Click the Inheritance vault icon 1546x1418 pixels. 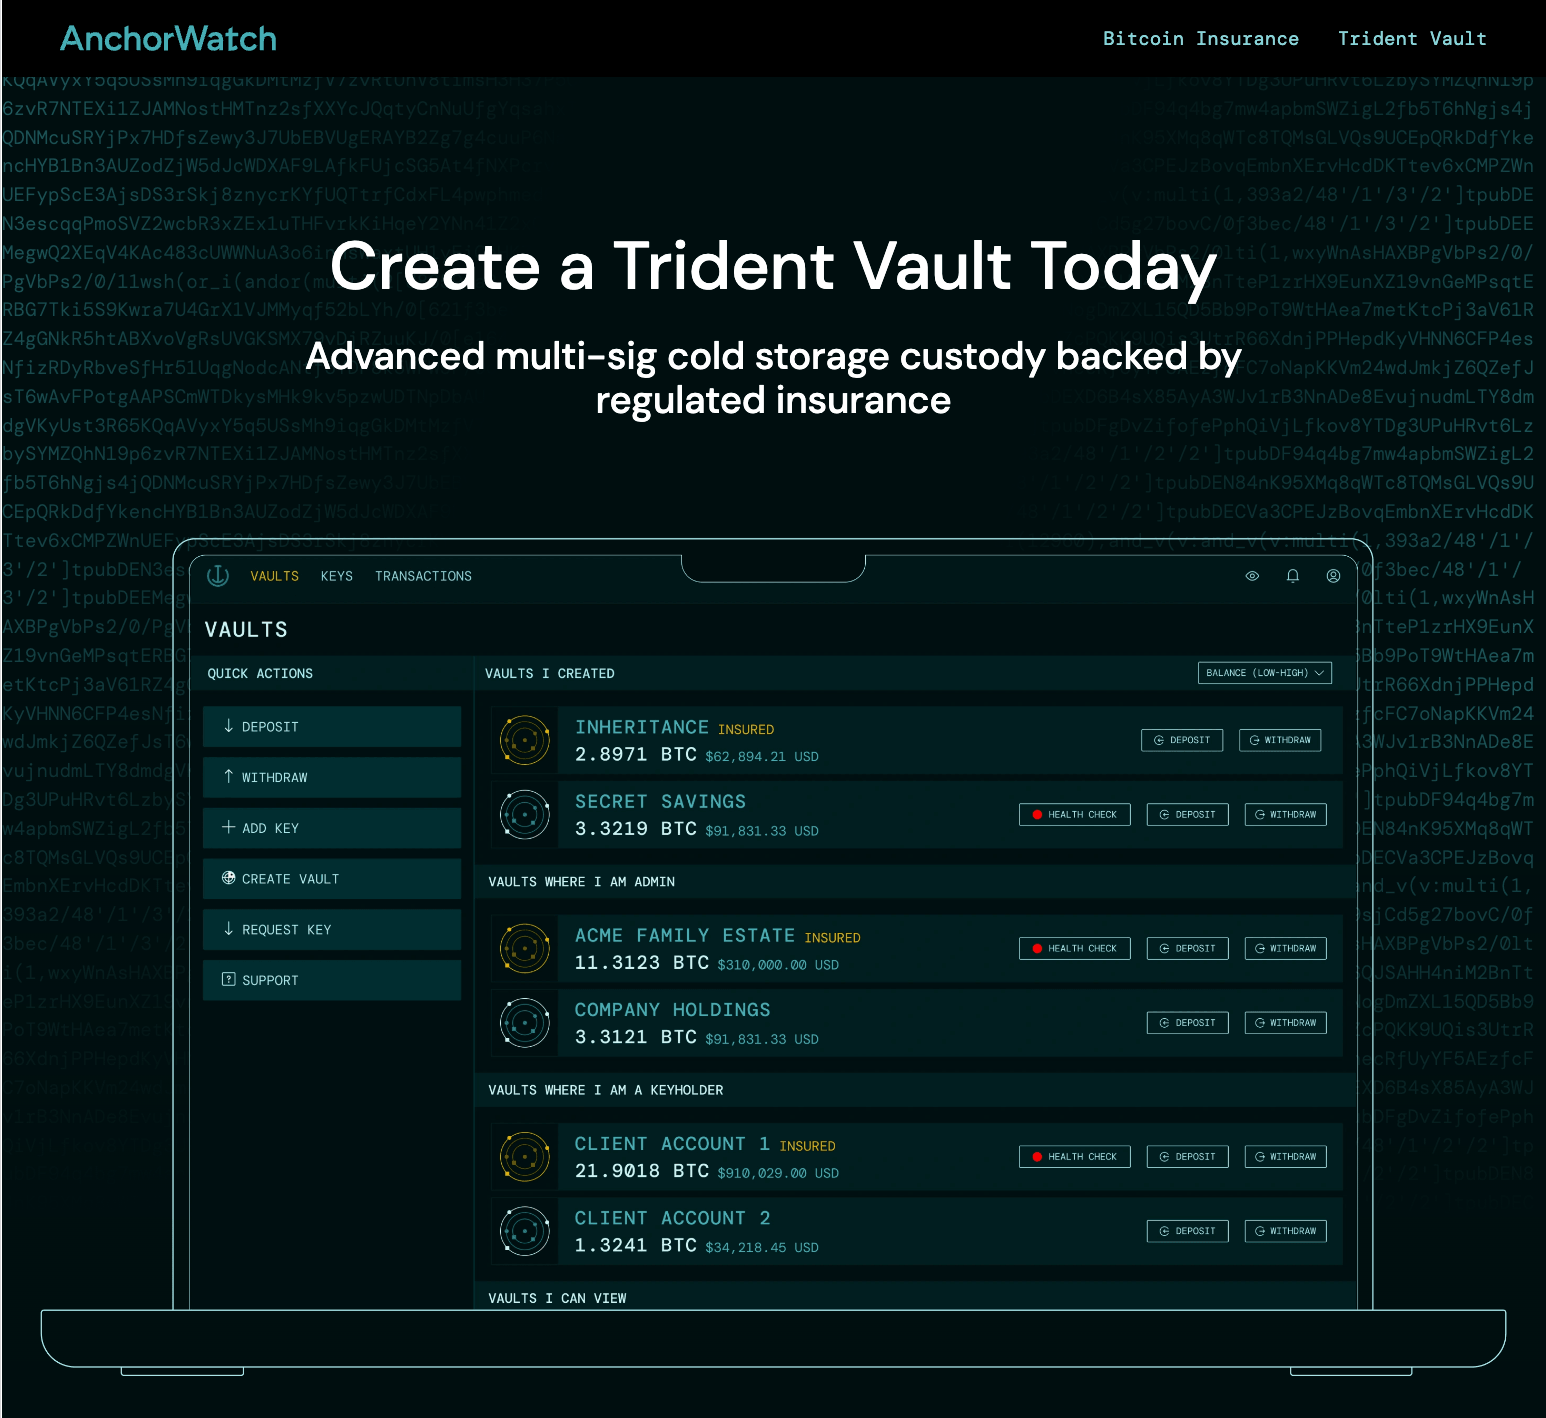tap(525, 740)
